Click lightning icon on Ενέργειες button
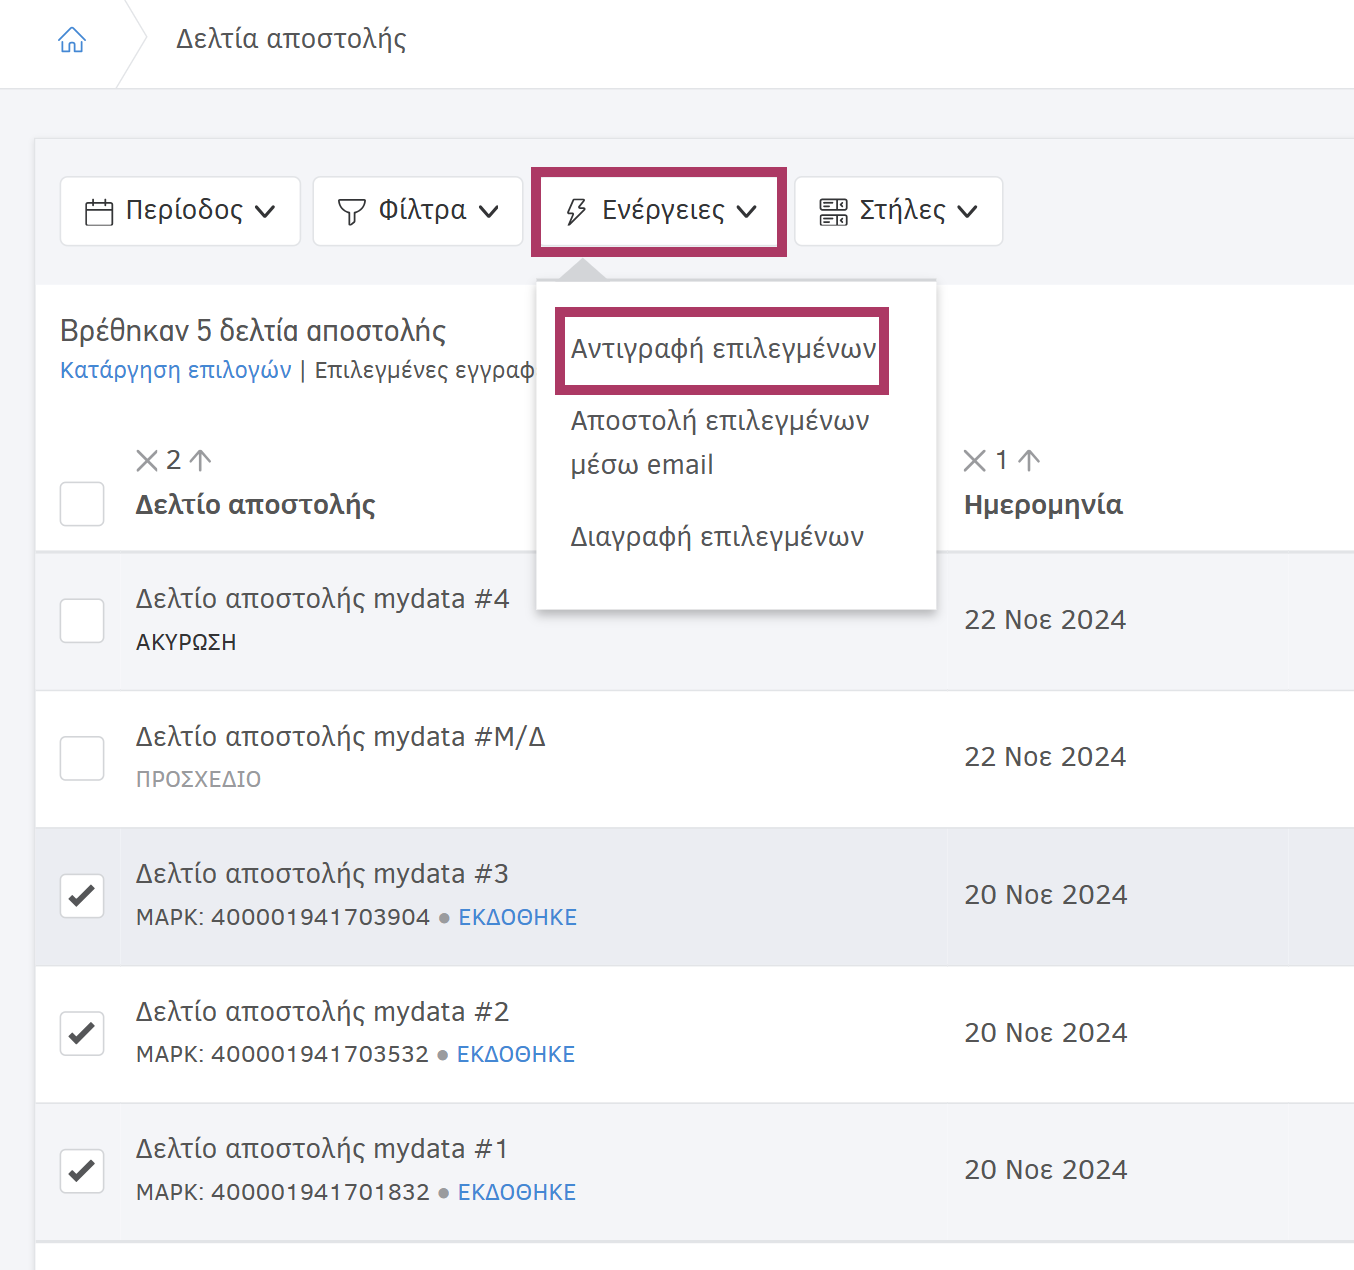 click(576, 212)
